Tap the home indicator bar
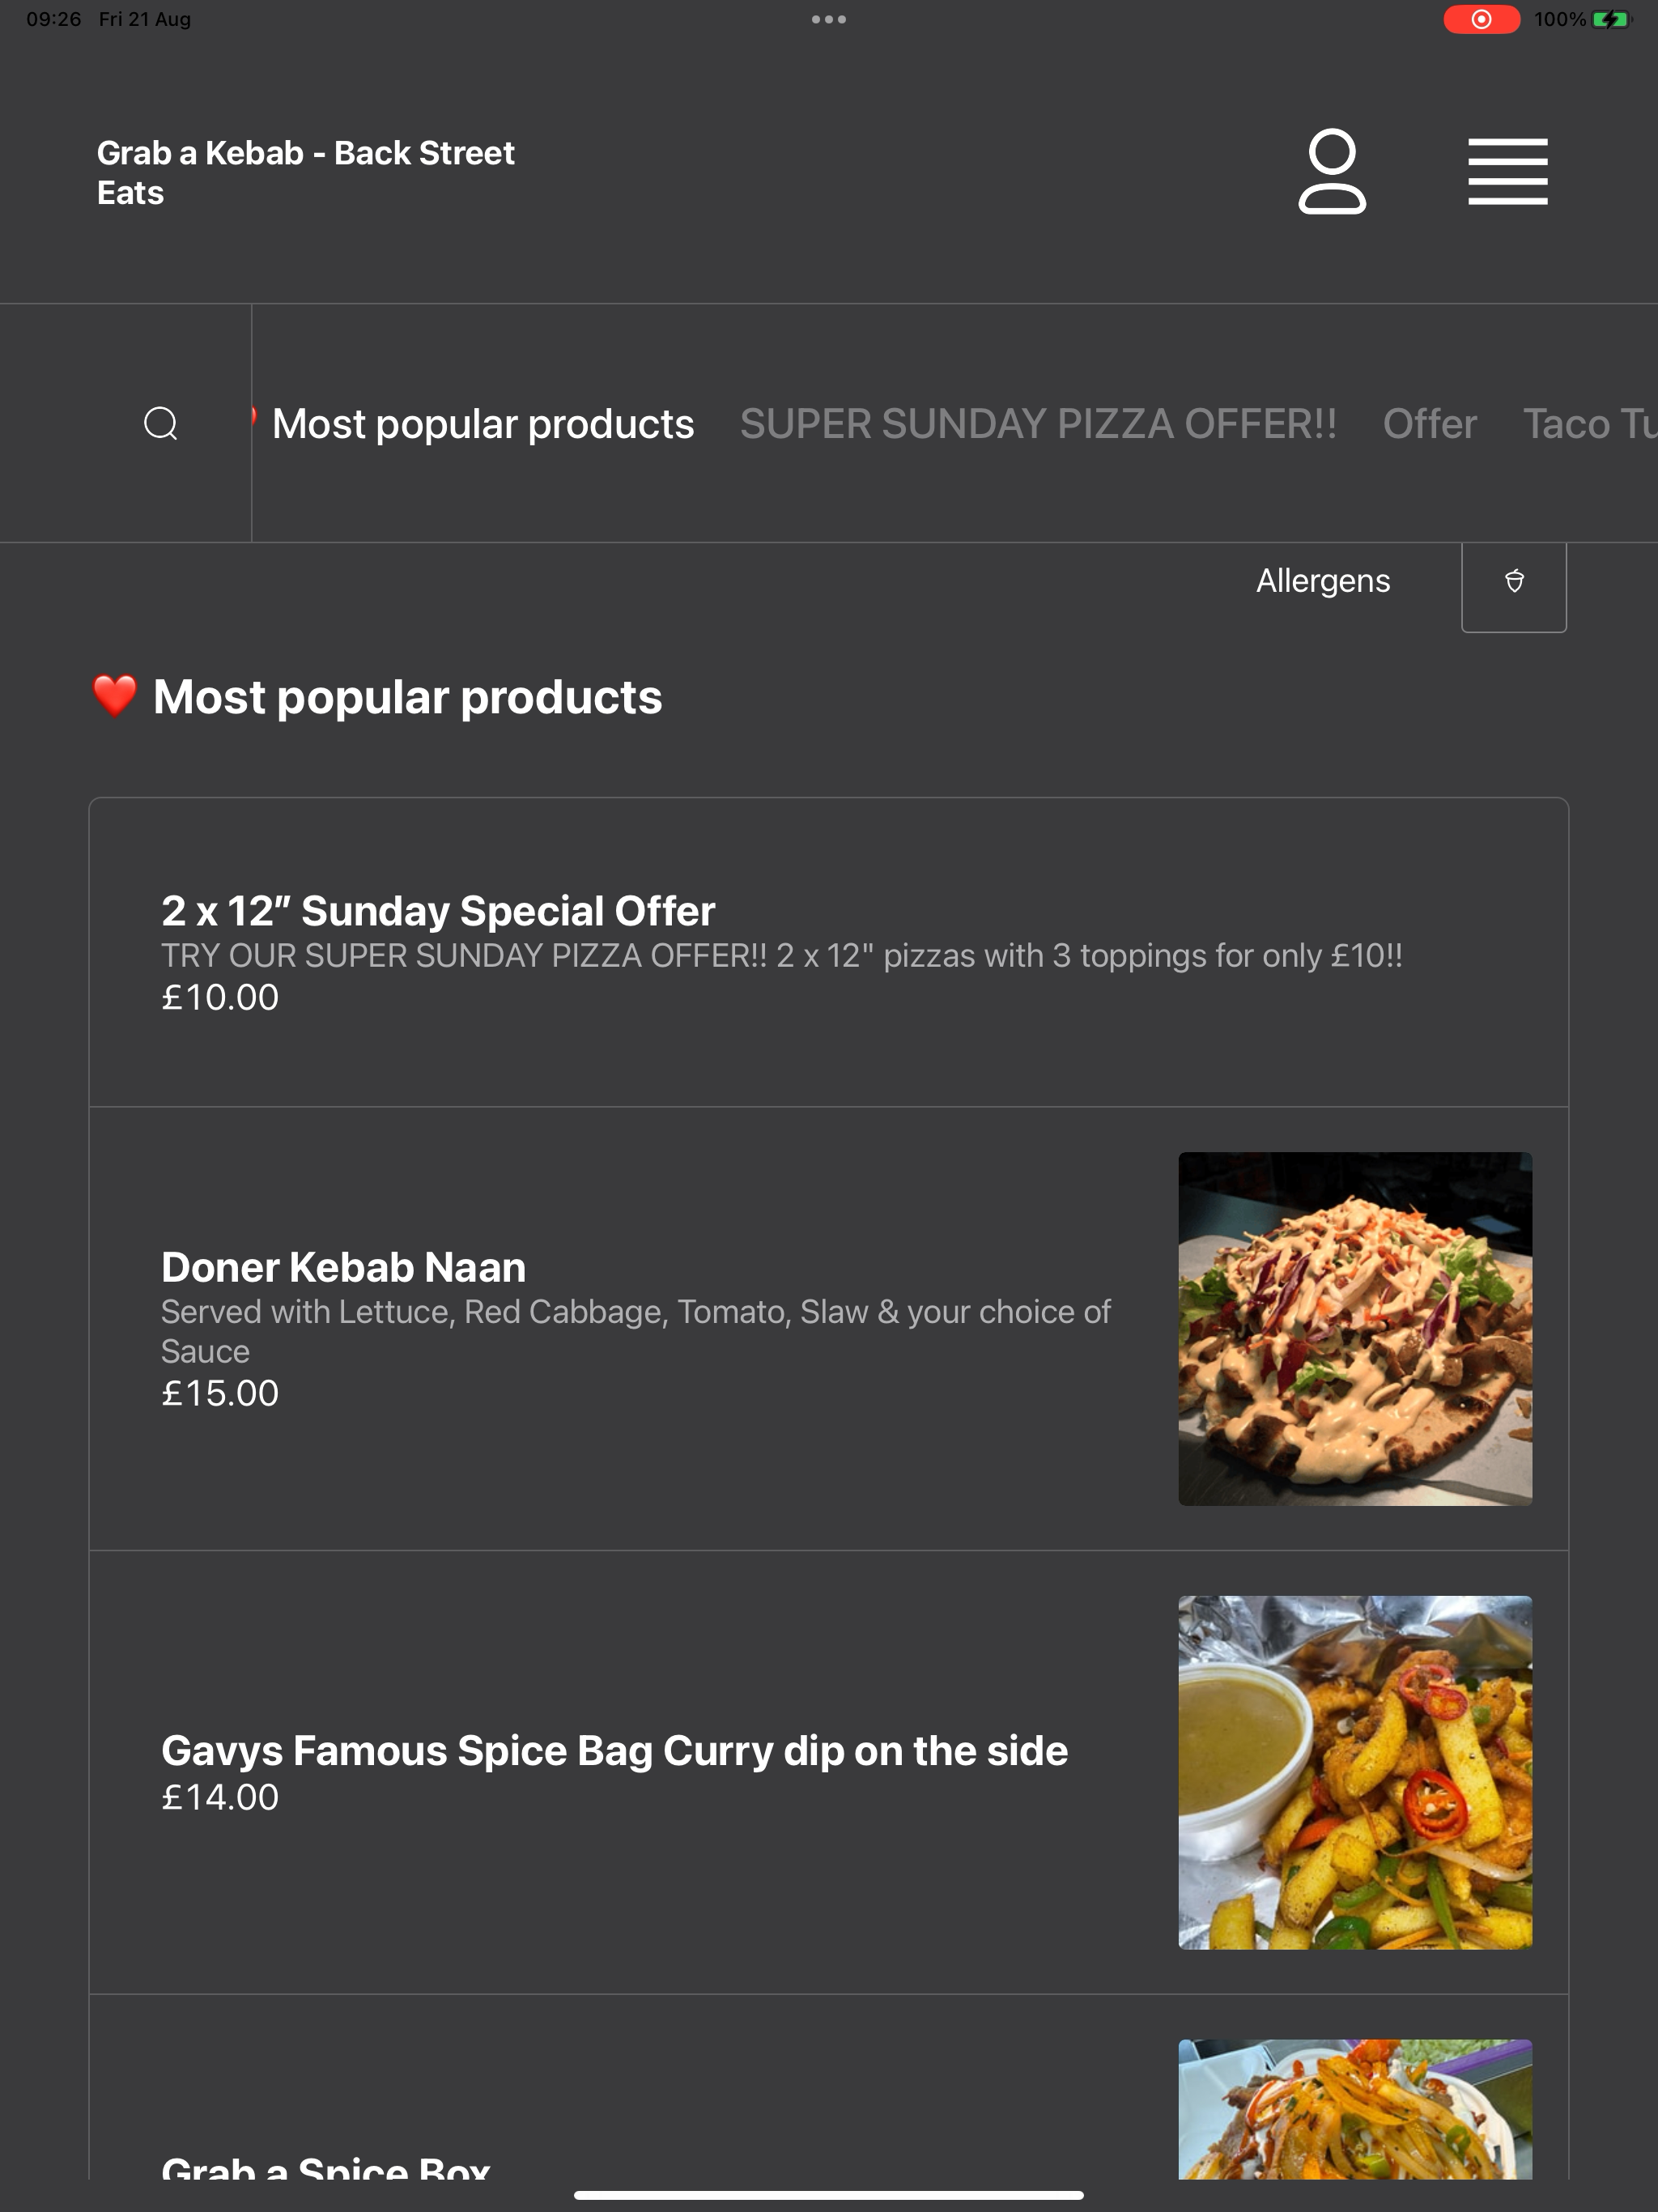Viewport: 1658px width, 2212px height. (x=828, y=2195)
